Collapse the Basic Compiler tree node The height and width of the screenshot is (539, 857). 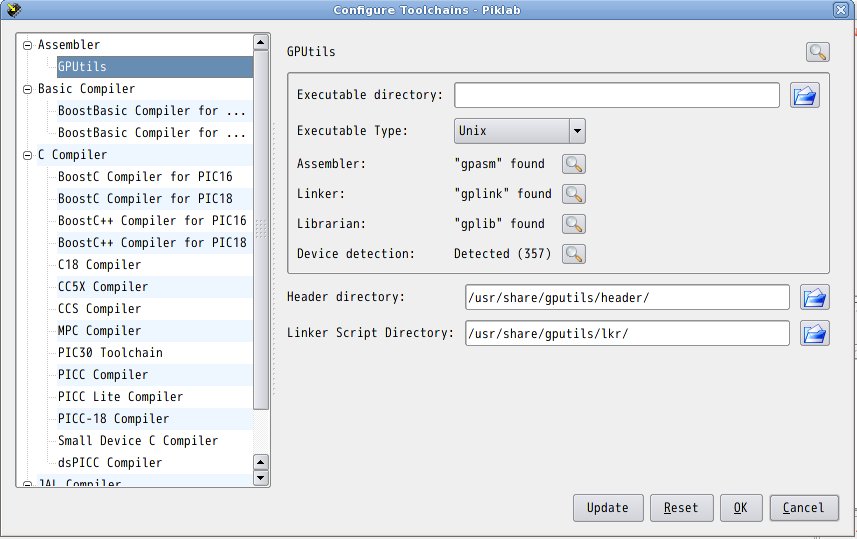tap(27, 89)
